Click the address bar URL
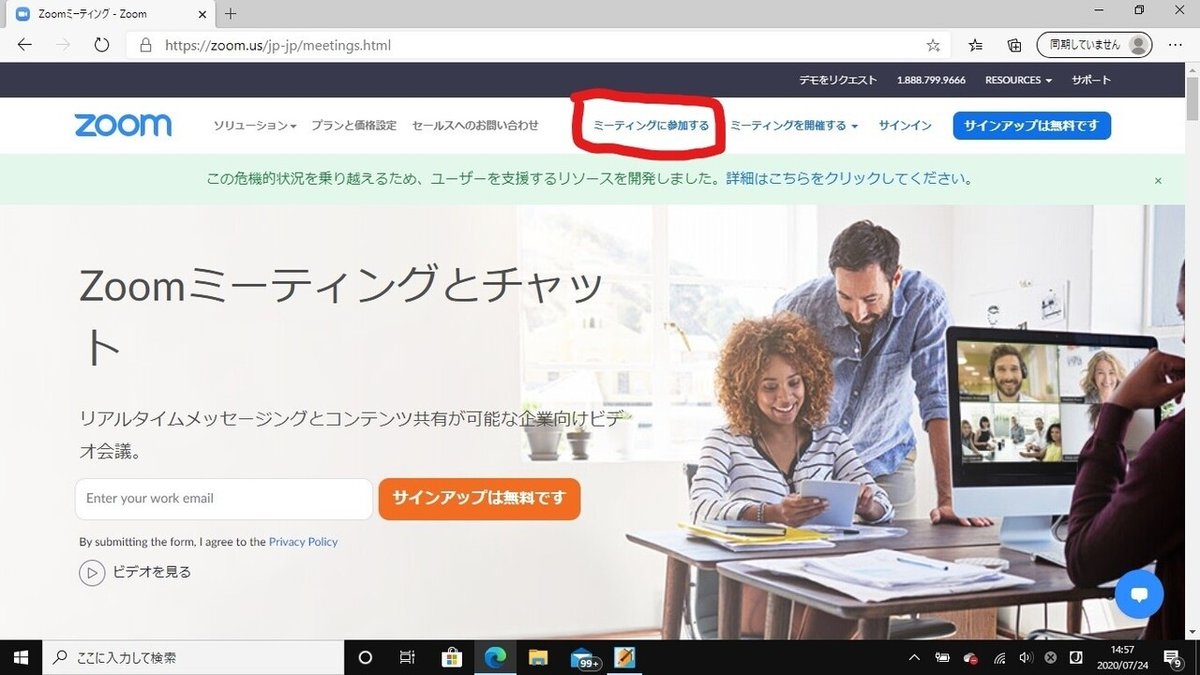Image resolution: width=1200 pixels, height=675 pixels. (x=278, y=45)
